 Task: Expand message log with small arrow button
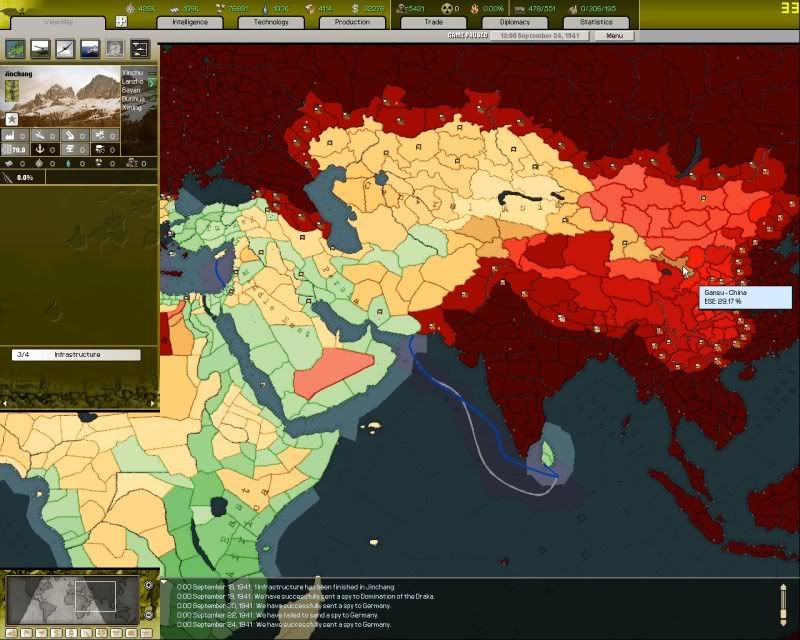(x=163, y=581)
